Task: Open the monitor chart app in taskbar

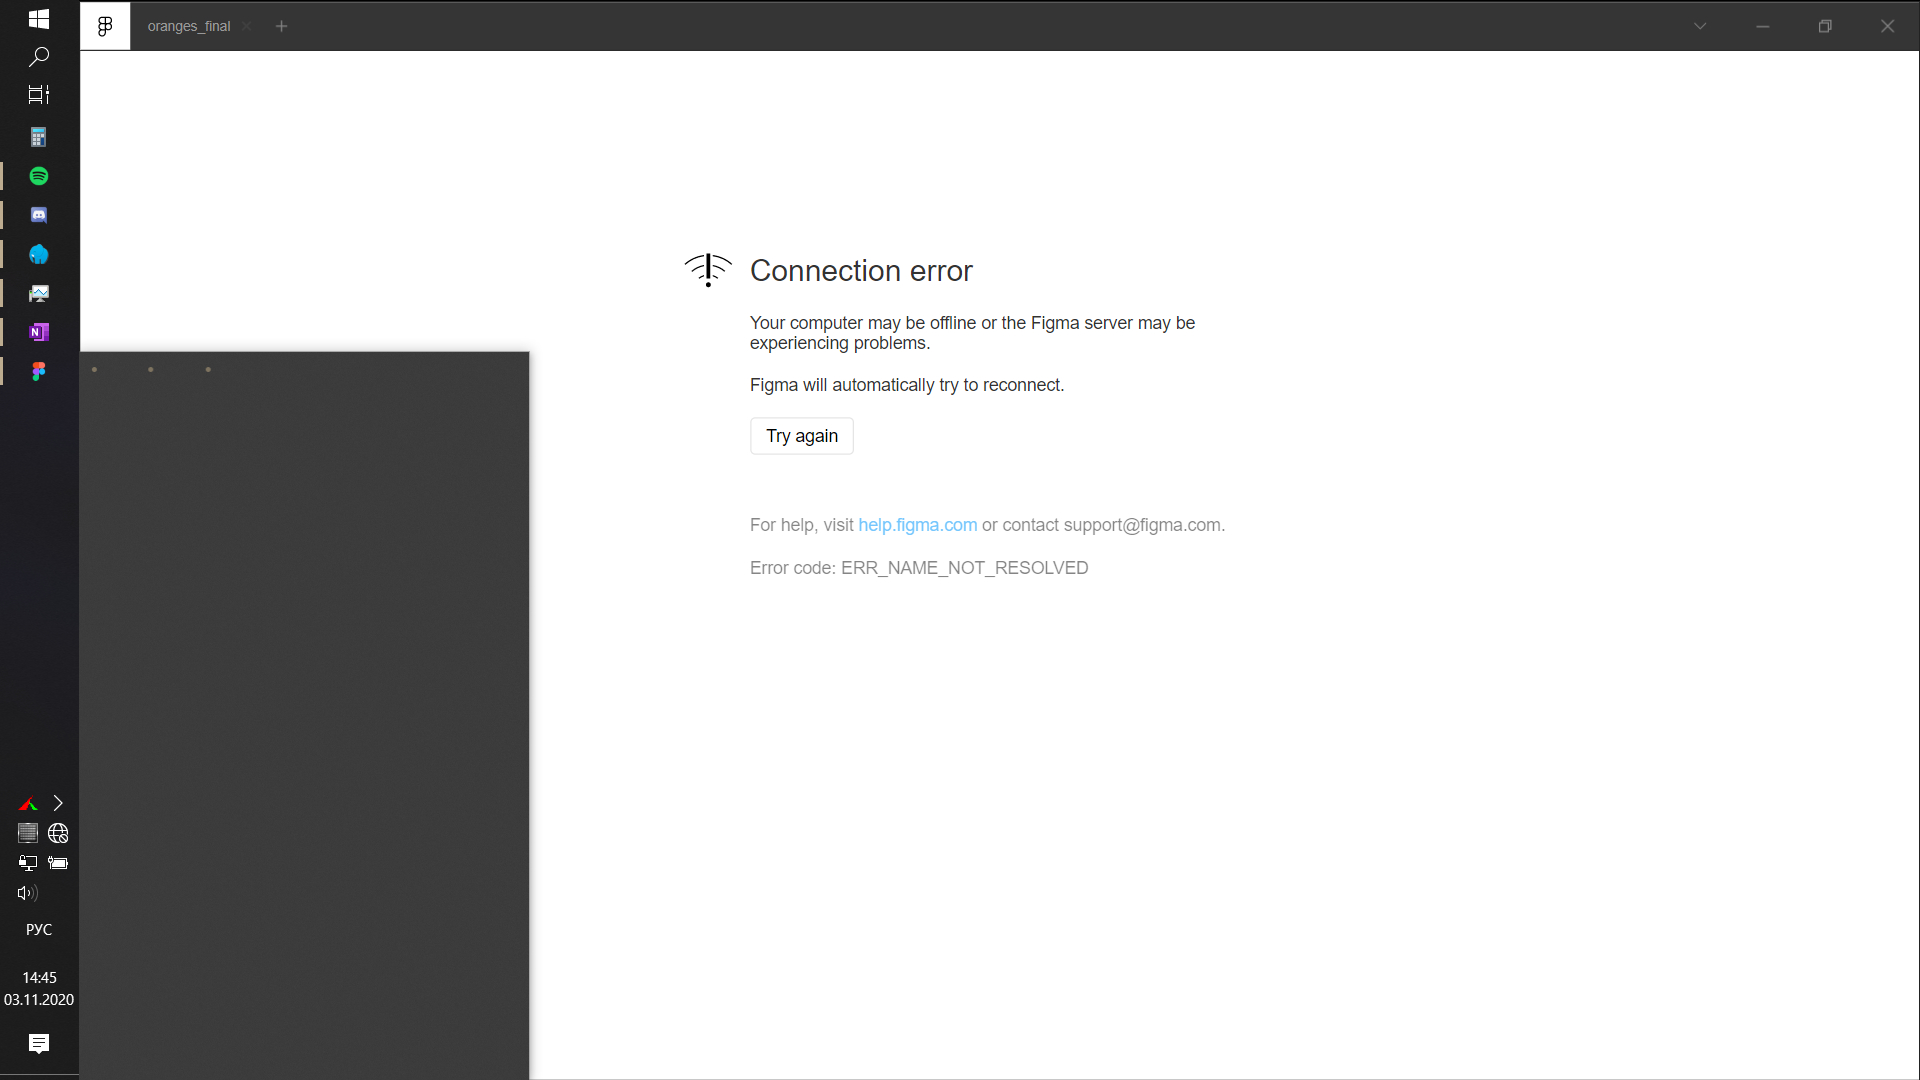Action: pos(39,293)
